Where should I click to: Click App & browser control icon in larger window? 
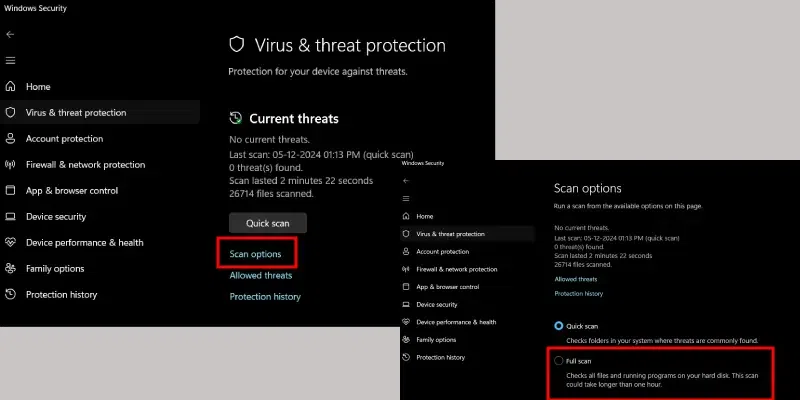click(x=10, y=191)
